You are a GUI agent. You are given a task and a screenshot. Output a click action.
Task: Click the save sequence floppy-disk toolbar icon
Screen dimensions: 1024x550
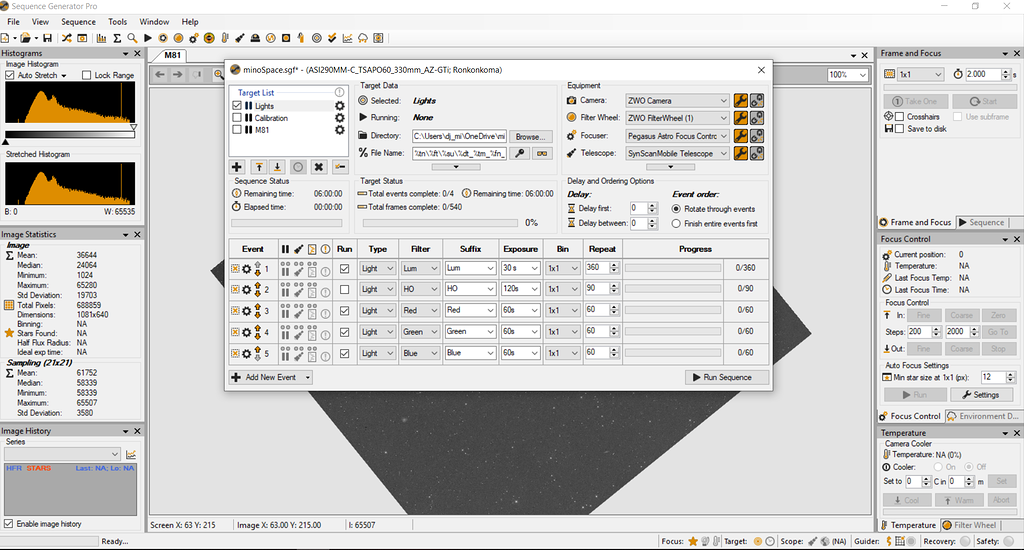[48, 39]
